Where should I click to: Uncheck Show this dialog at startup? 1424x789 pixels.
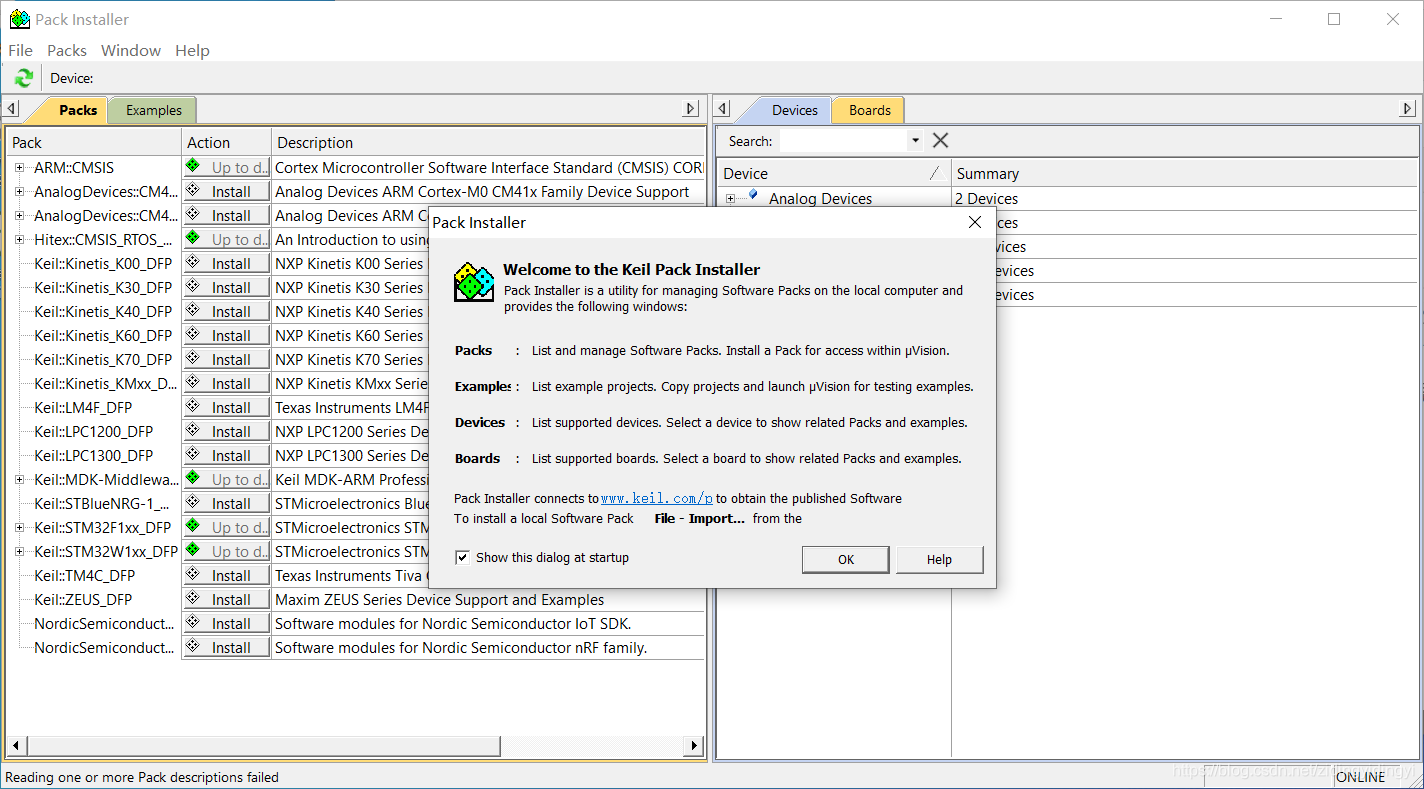[462, 557]
